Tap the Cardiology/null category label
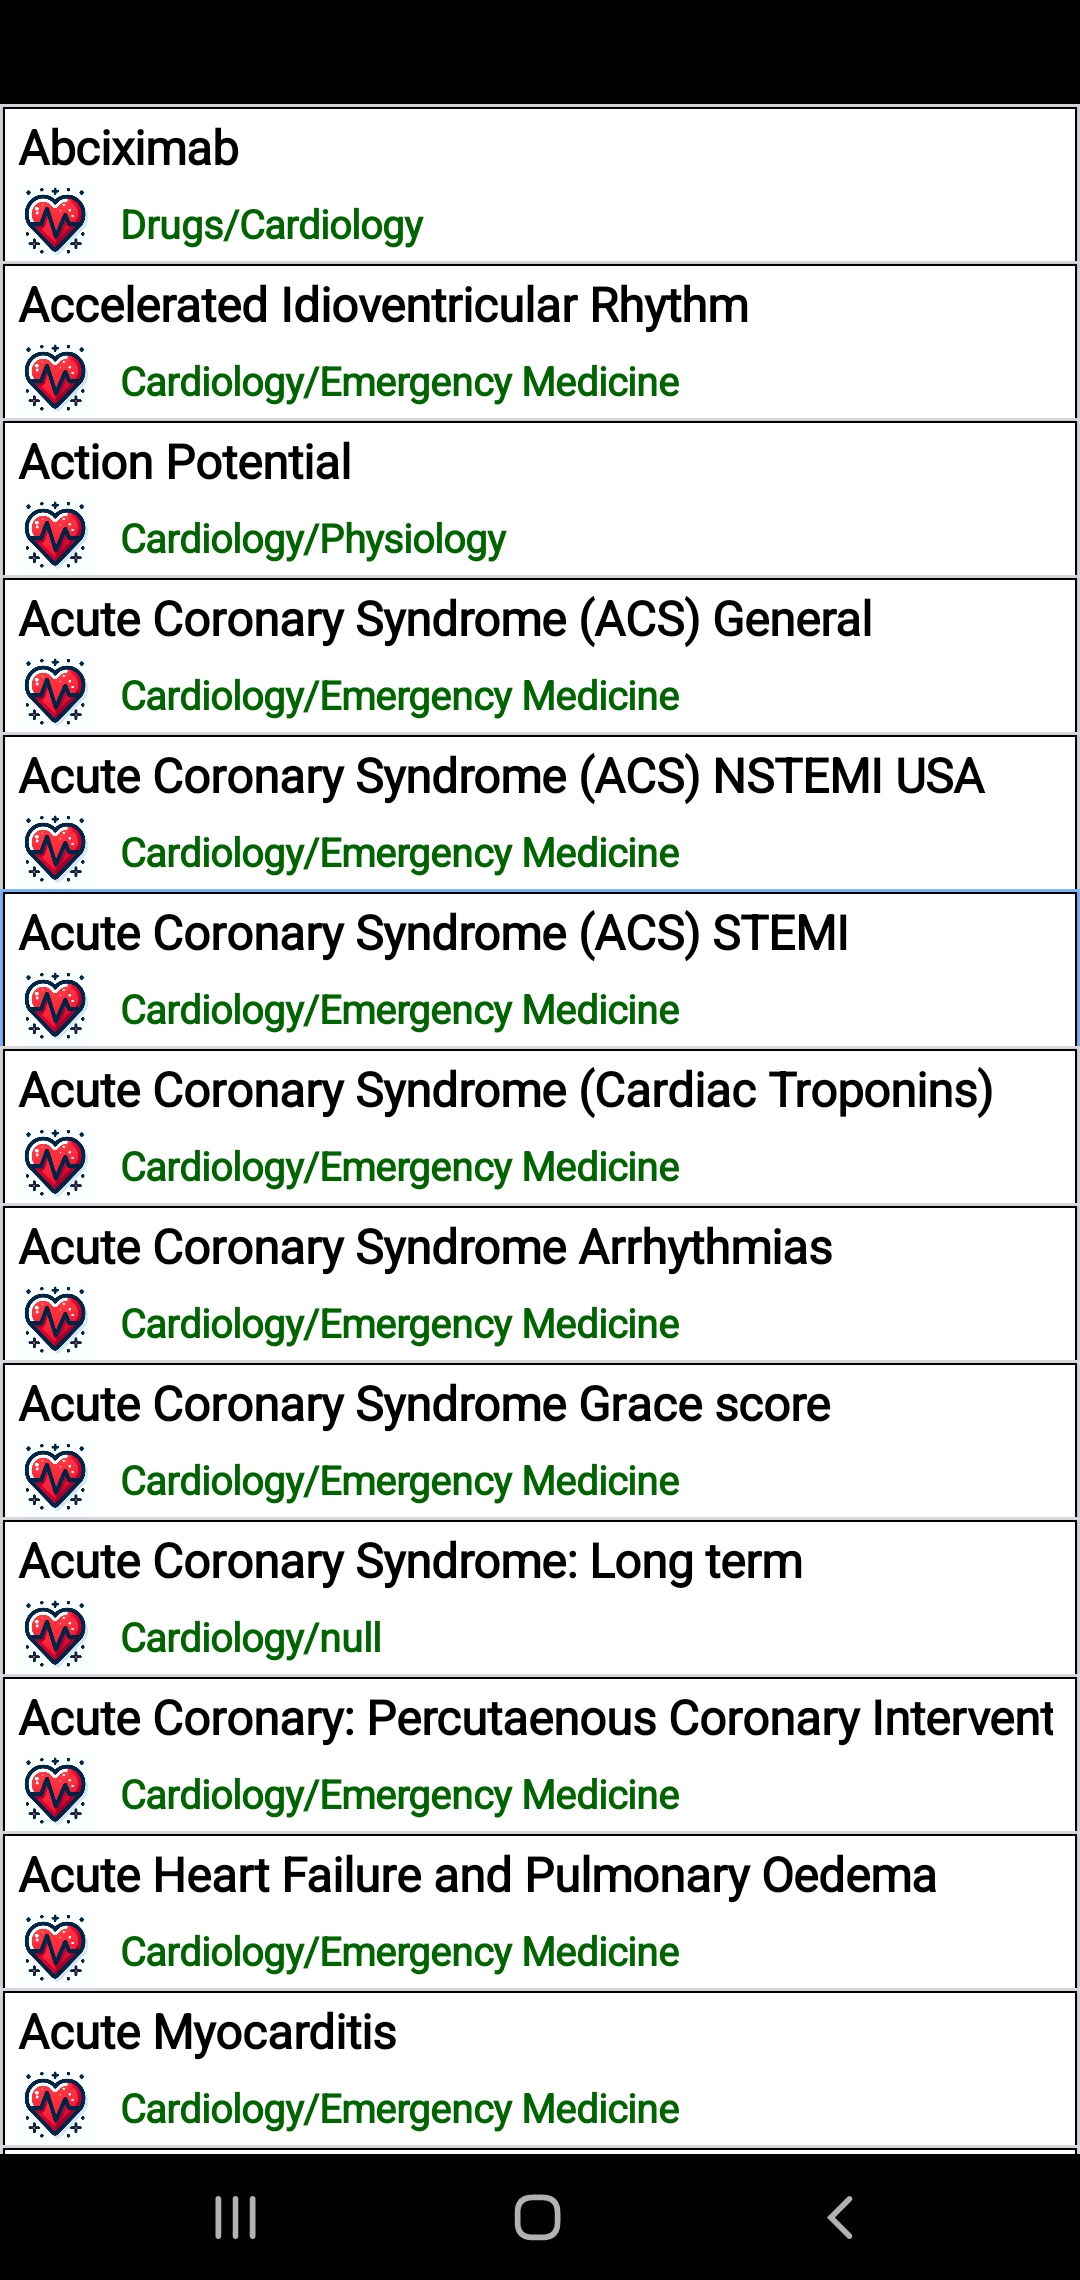 [251, 1638]
